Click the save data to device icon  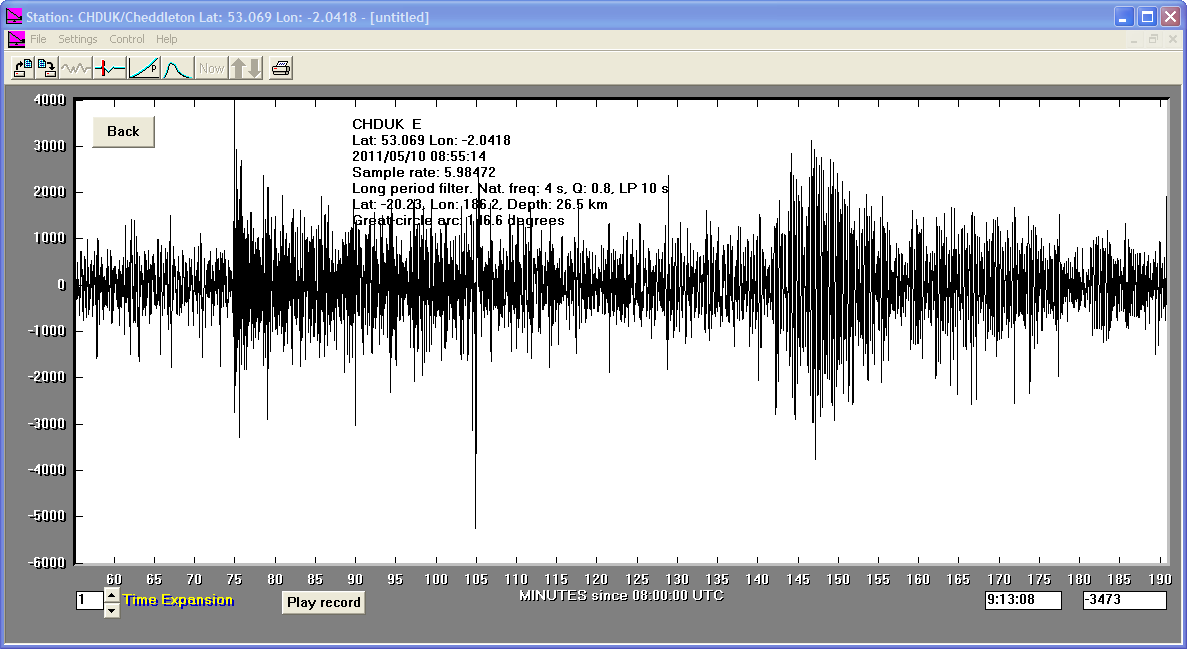tap(47, 68)
